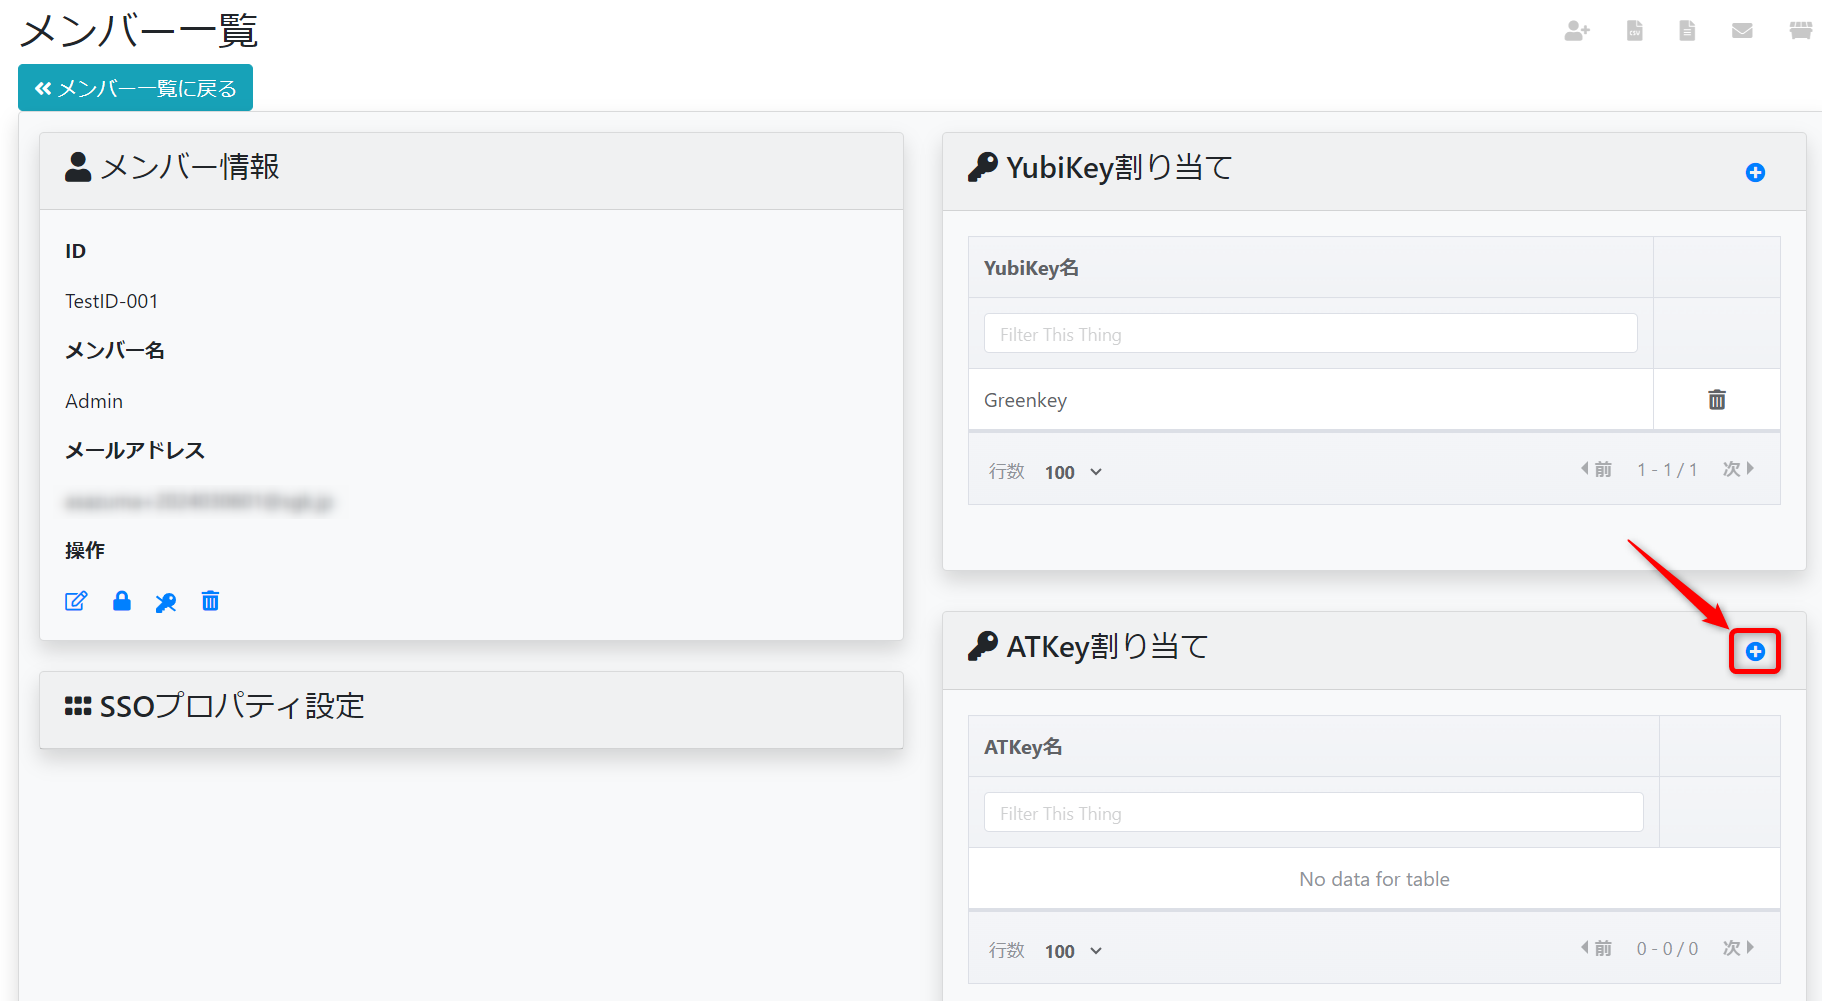Image resolution: width=1822 pixels, height=1001 pixels.
Task: Add an ATKey assignment with plus icon
Action: 1755,652
